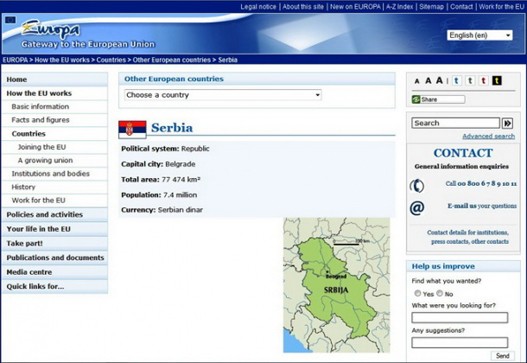Open Facts and figures sidebar item

[55, 120]
